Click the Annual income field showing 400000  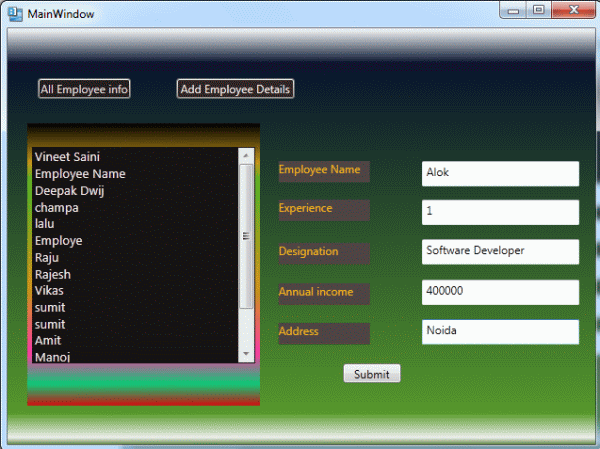pyautogui.click(x=500, y=292)
